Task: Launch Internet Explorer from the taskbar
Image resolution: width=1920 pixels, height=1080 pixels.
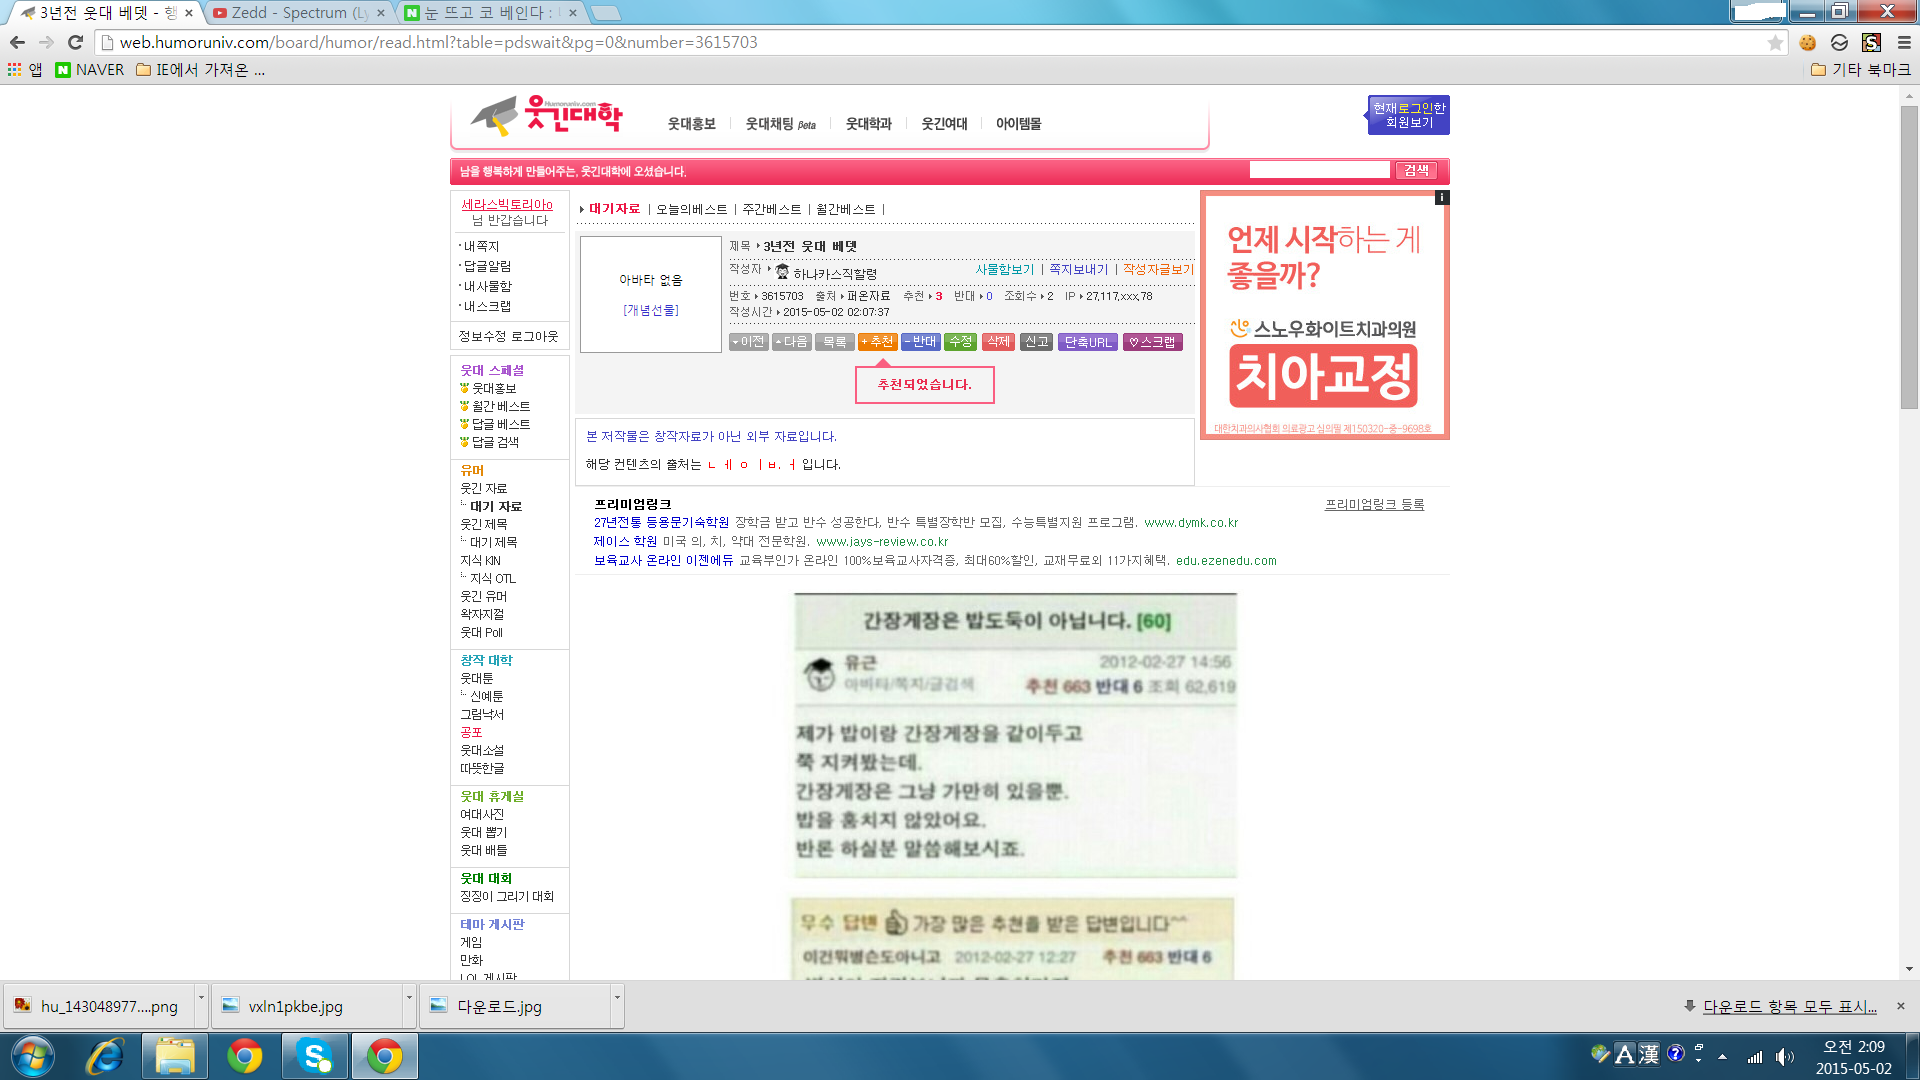Action: coord(104,1056)
